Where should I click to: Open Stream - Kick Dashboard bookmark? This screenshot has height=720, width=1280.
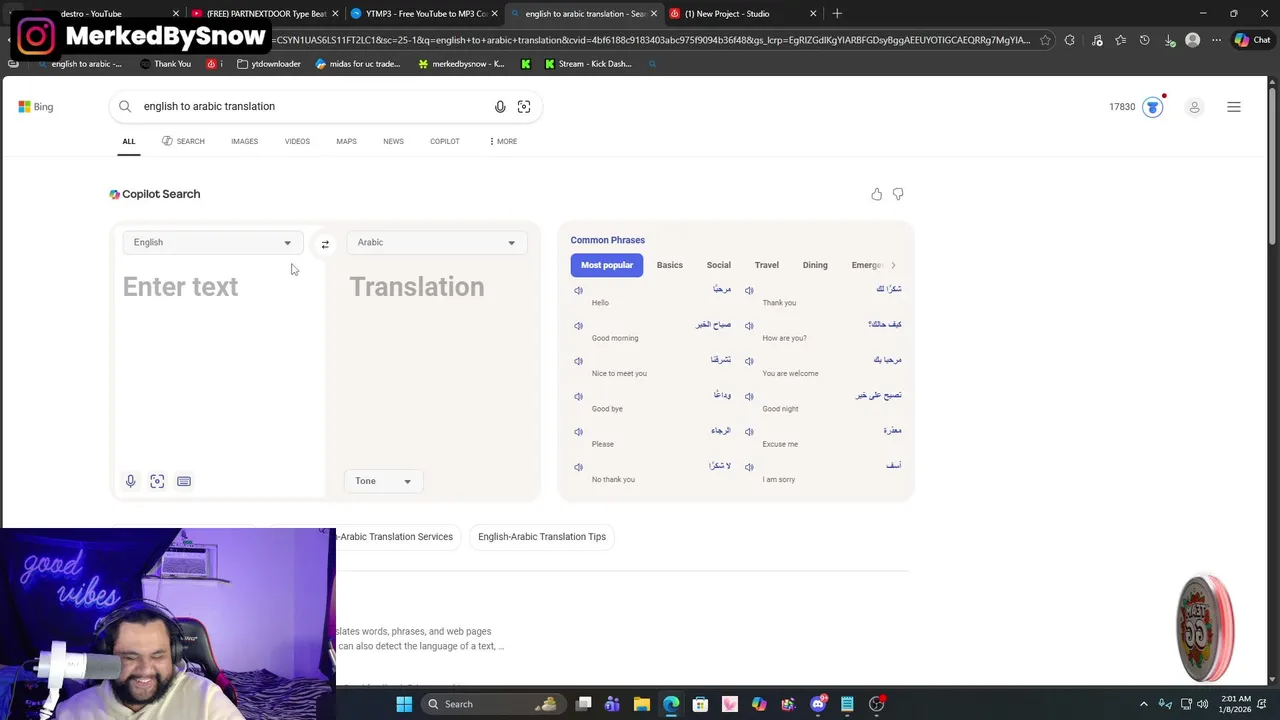tap(588, 64)
